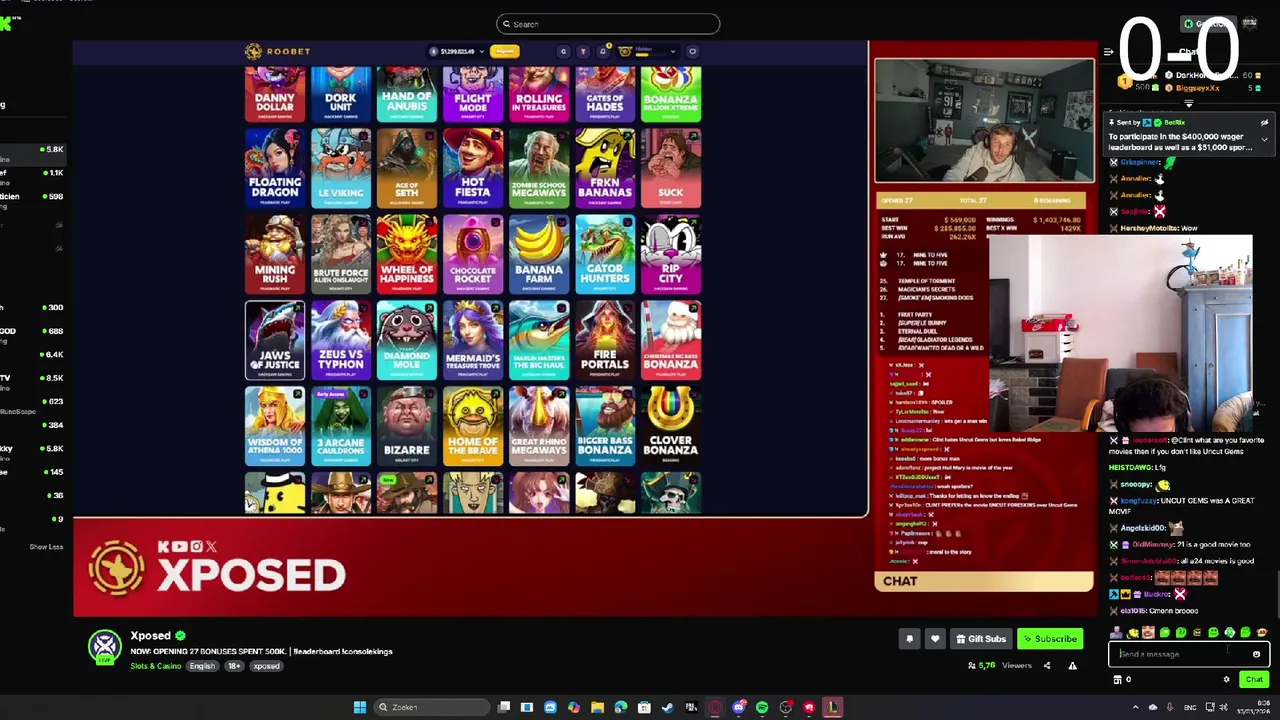Show hidden system tray icons

coord(1135,707)
